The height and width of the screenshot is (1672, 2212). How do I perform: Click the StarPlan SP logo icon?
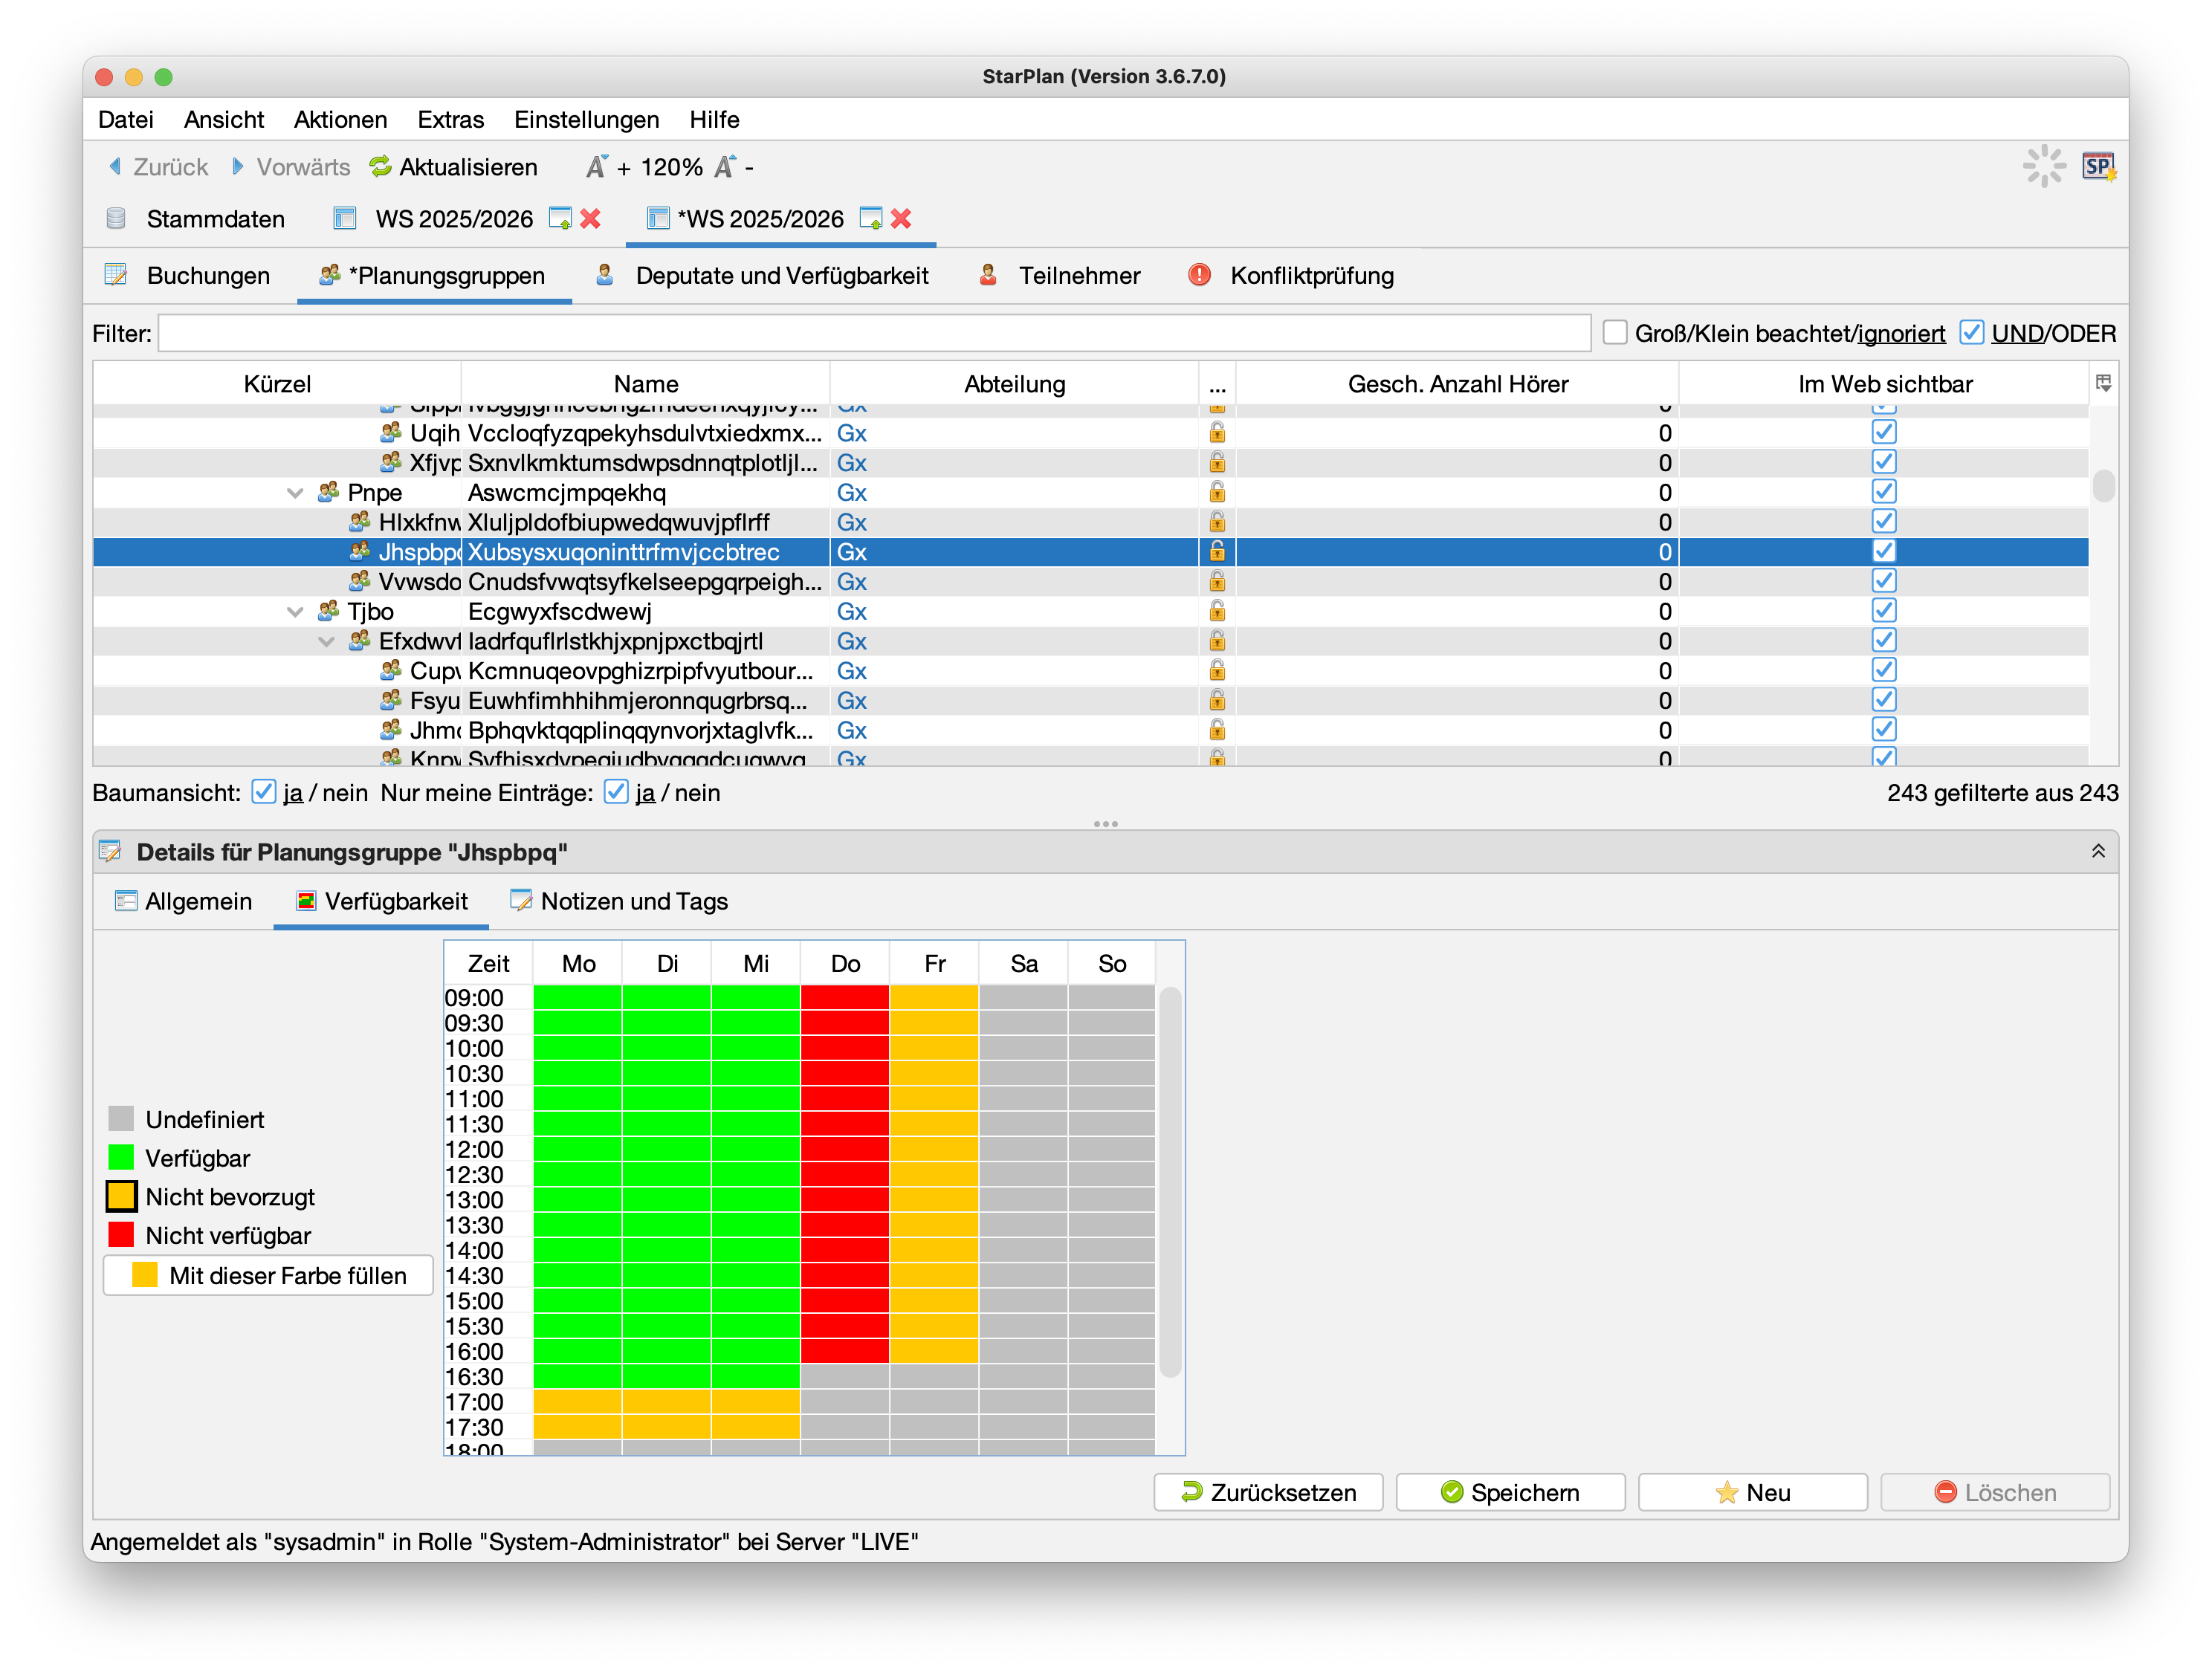tap(2098, 167)
